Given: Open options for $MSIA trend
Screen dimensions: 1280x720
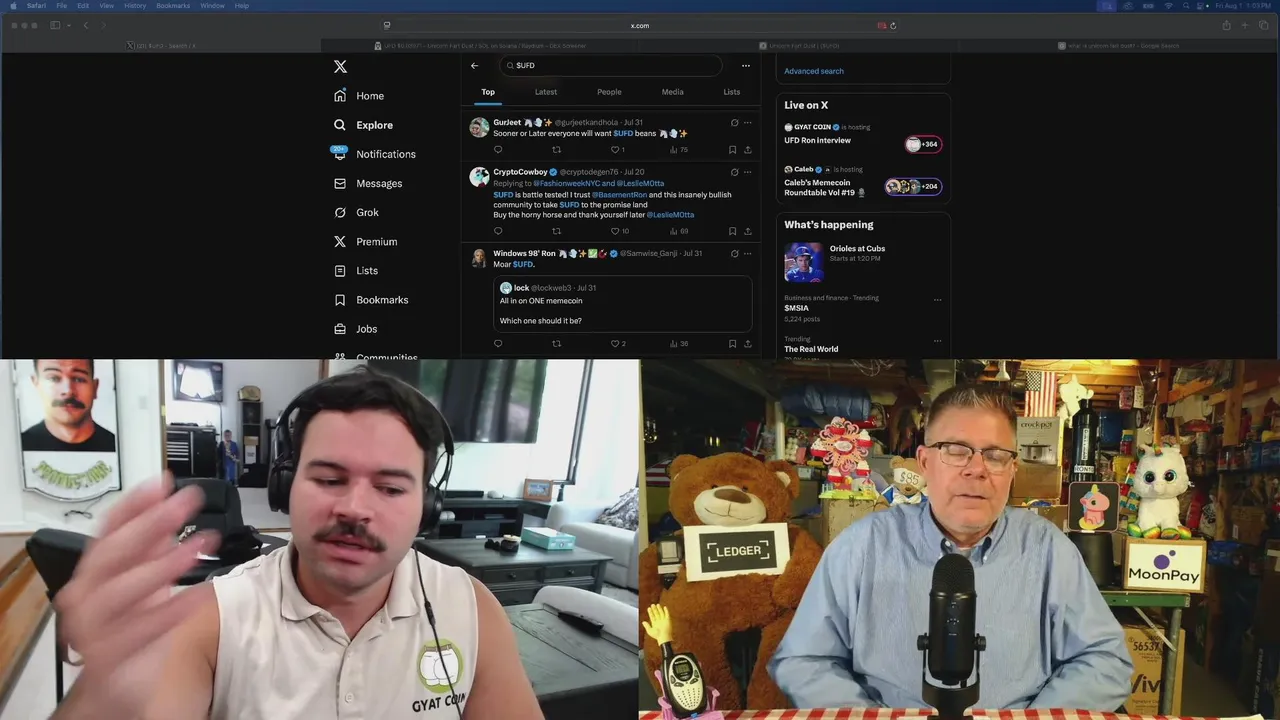Looking at the screenshot, I should (x=937, y=299).
